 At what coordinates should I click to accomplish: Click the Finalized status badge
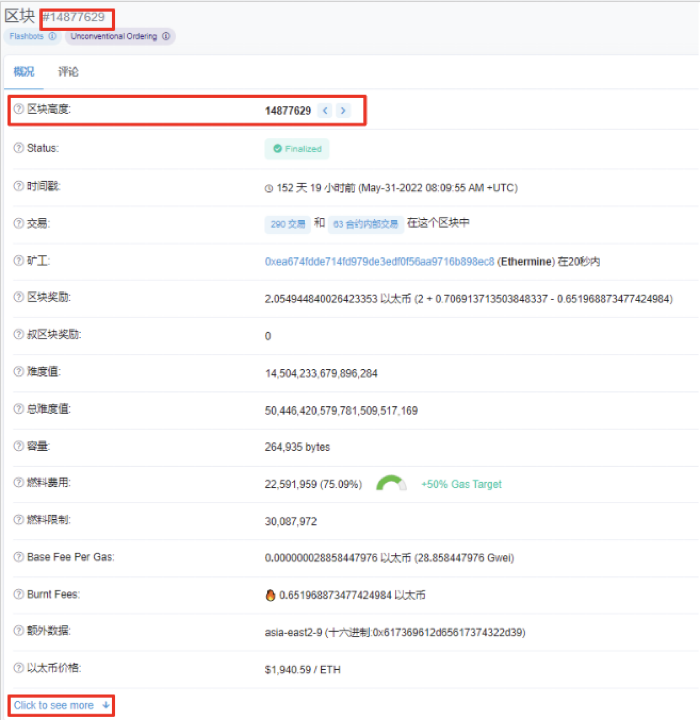[297, 148]
